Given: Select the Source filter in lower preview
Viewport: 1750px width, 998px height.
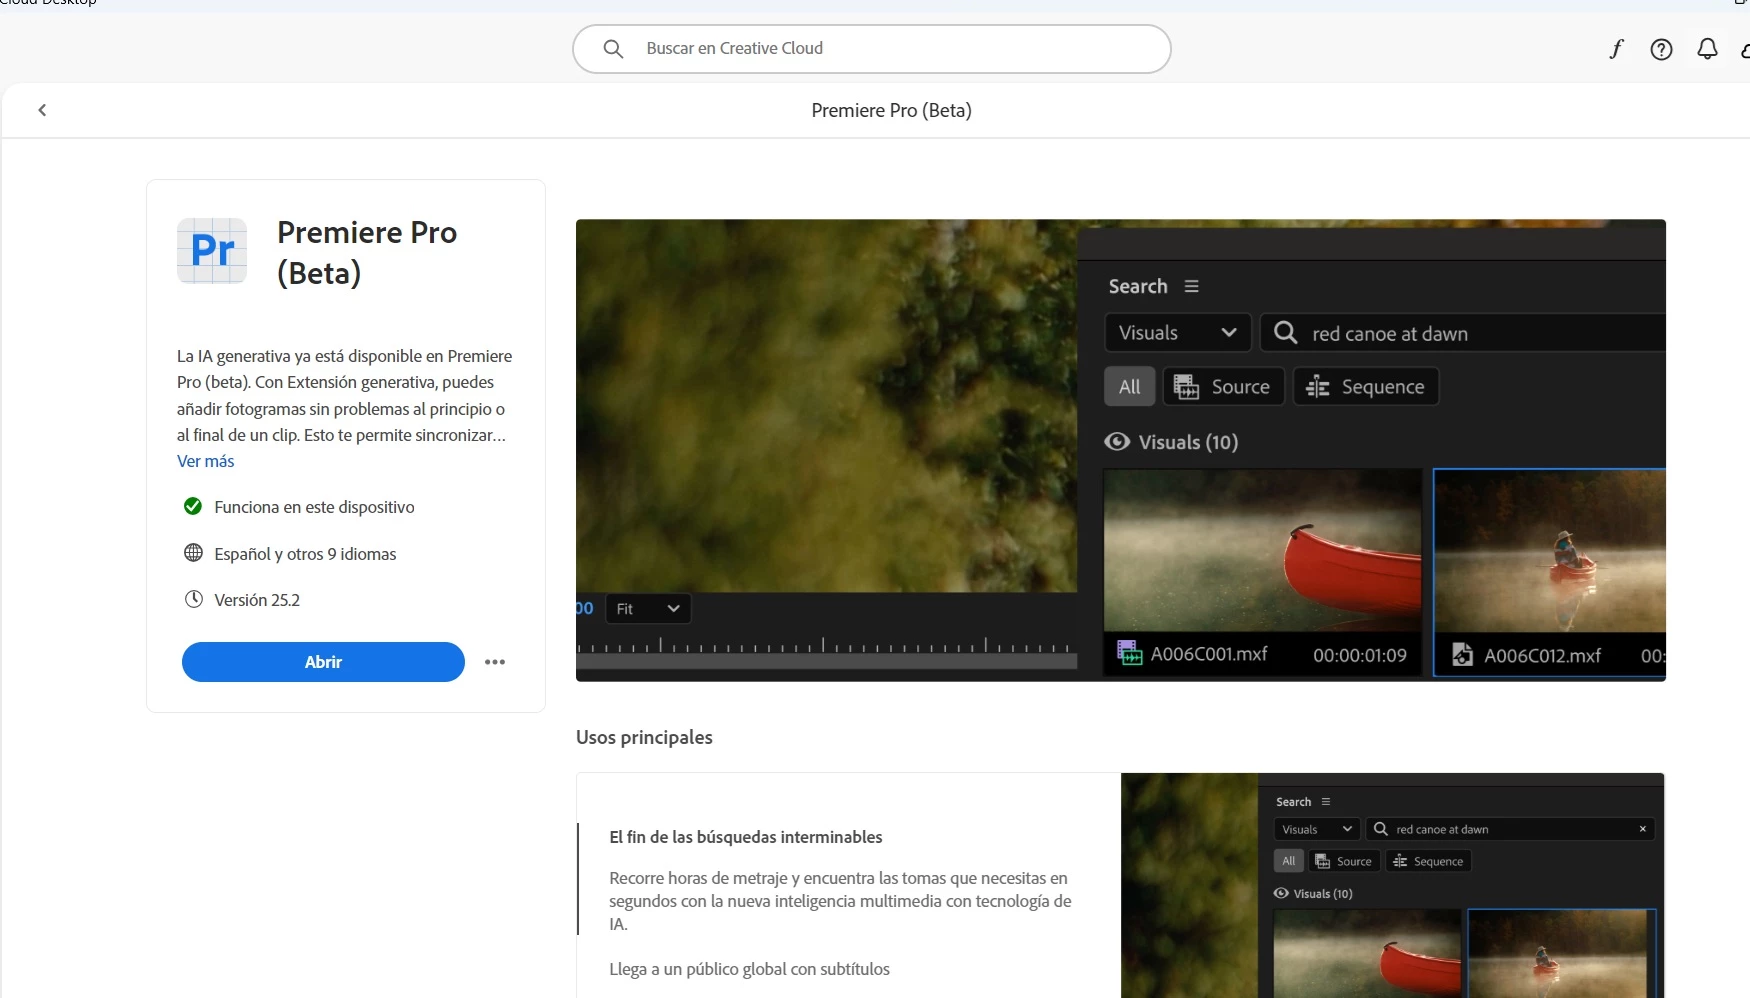Looking at the screenshot, I should 1344,861.
